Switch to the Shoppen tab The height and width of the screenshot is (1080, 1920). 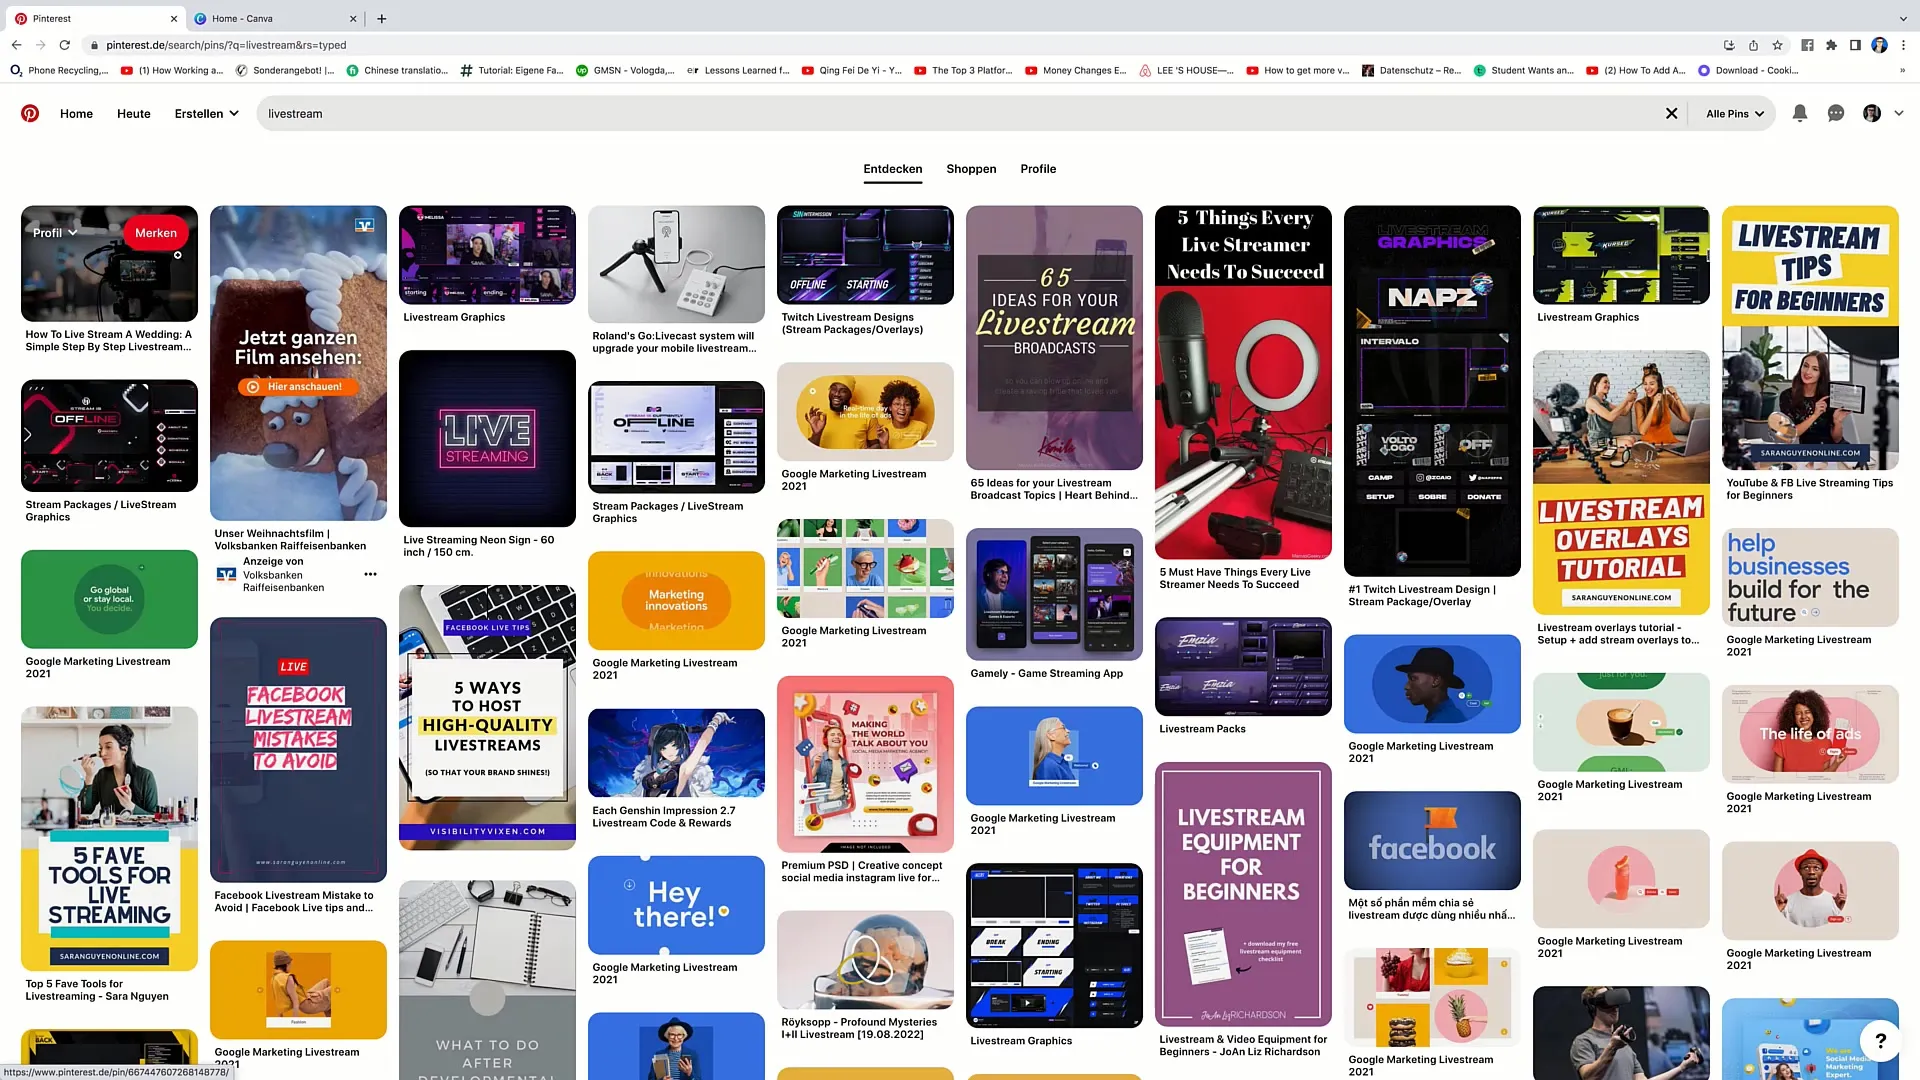coord(971,168)
